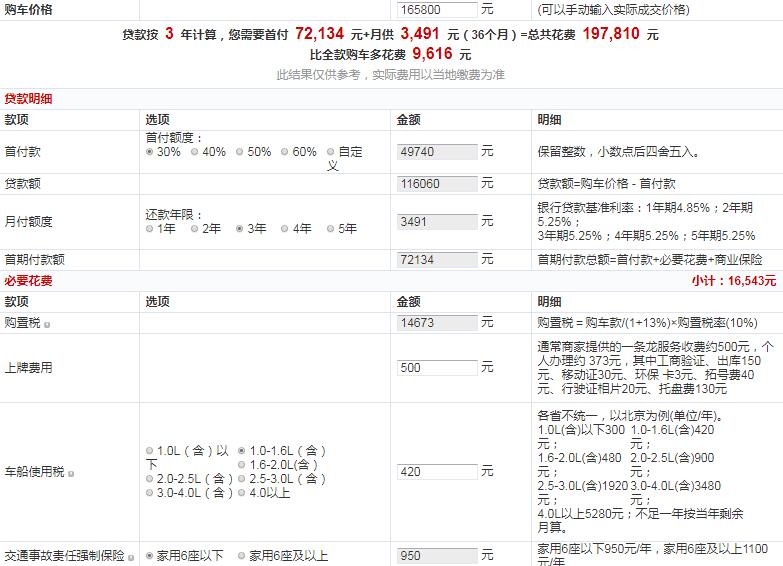The image size is (783, 566).
Task: Click the extra cost figure 9,616
Action: point(432,53)
